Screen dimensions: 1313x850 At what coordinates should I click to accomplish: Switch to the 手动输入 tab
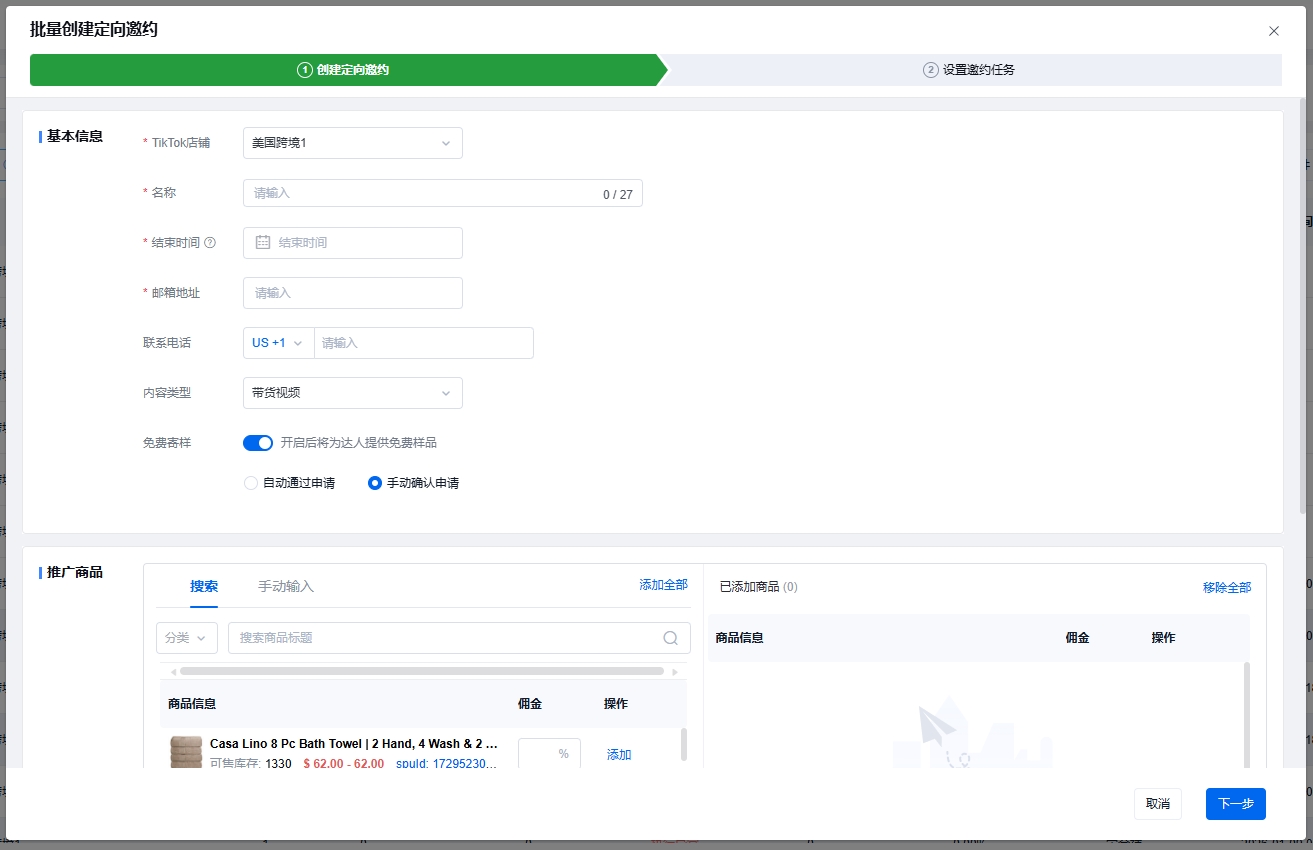(x=286, y=586)
